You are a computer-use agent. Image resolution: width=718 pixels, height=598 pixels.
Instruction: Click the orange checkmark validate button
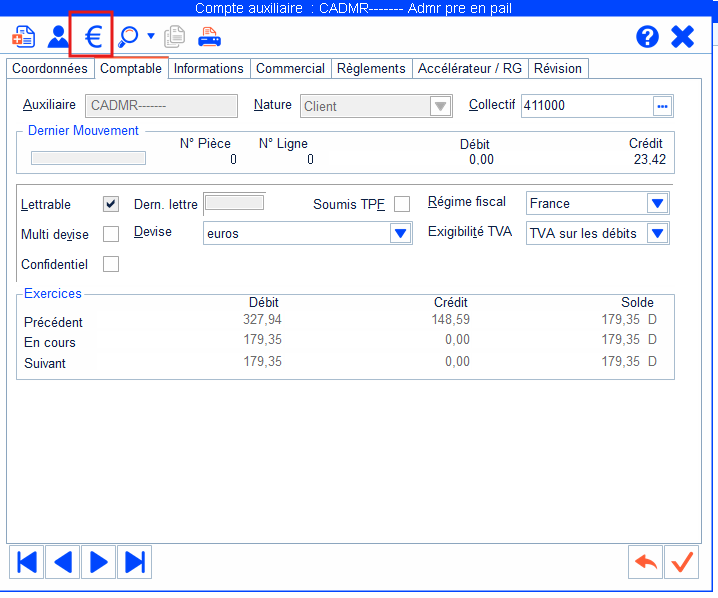(683, 562)
